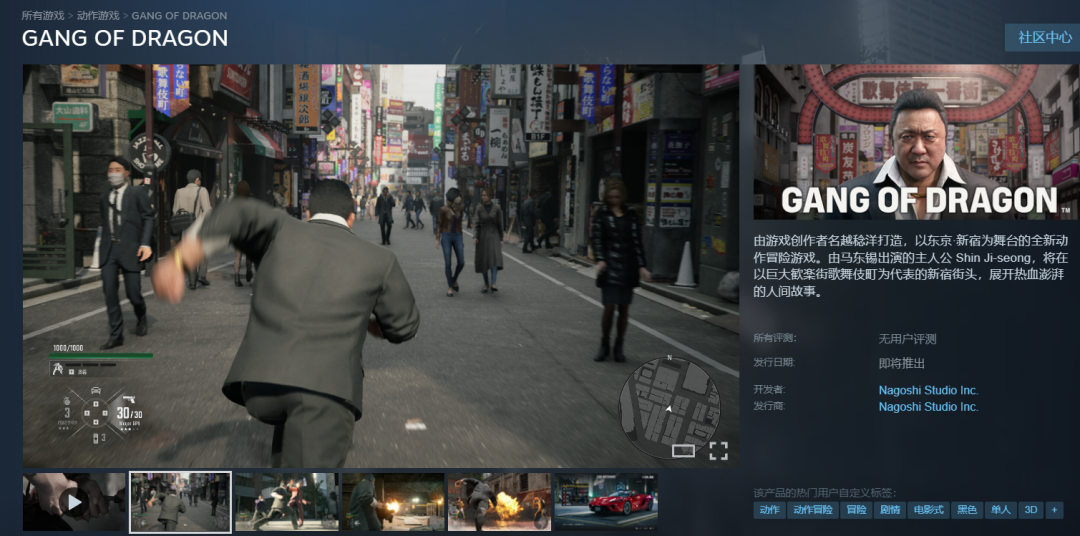Go to 所有游戏 breadcrumb
The width and height of the screenshot is (1080, 536).
click(x=43, y=16)
